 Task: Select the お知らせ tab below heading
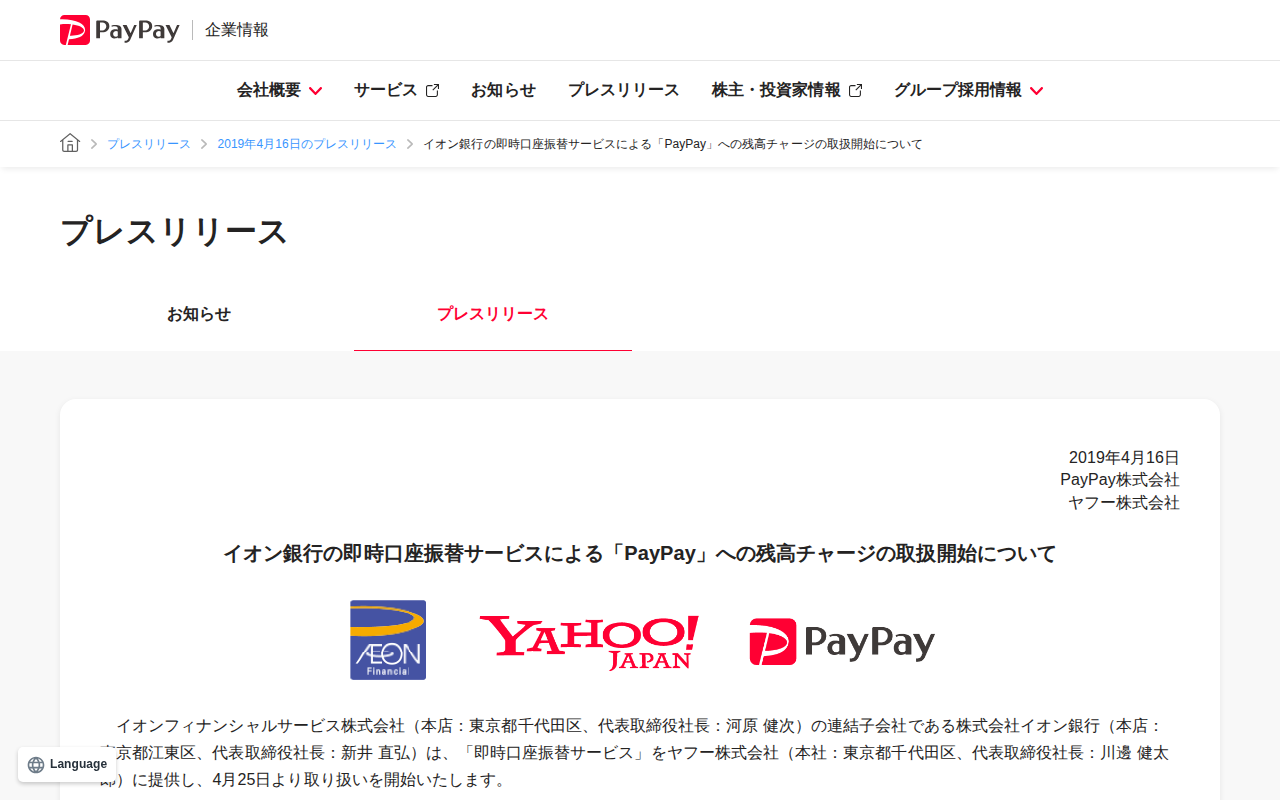pos(199,314)
